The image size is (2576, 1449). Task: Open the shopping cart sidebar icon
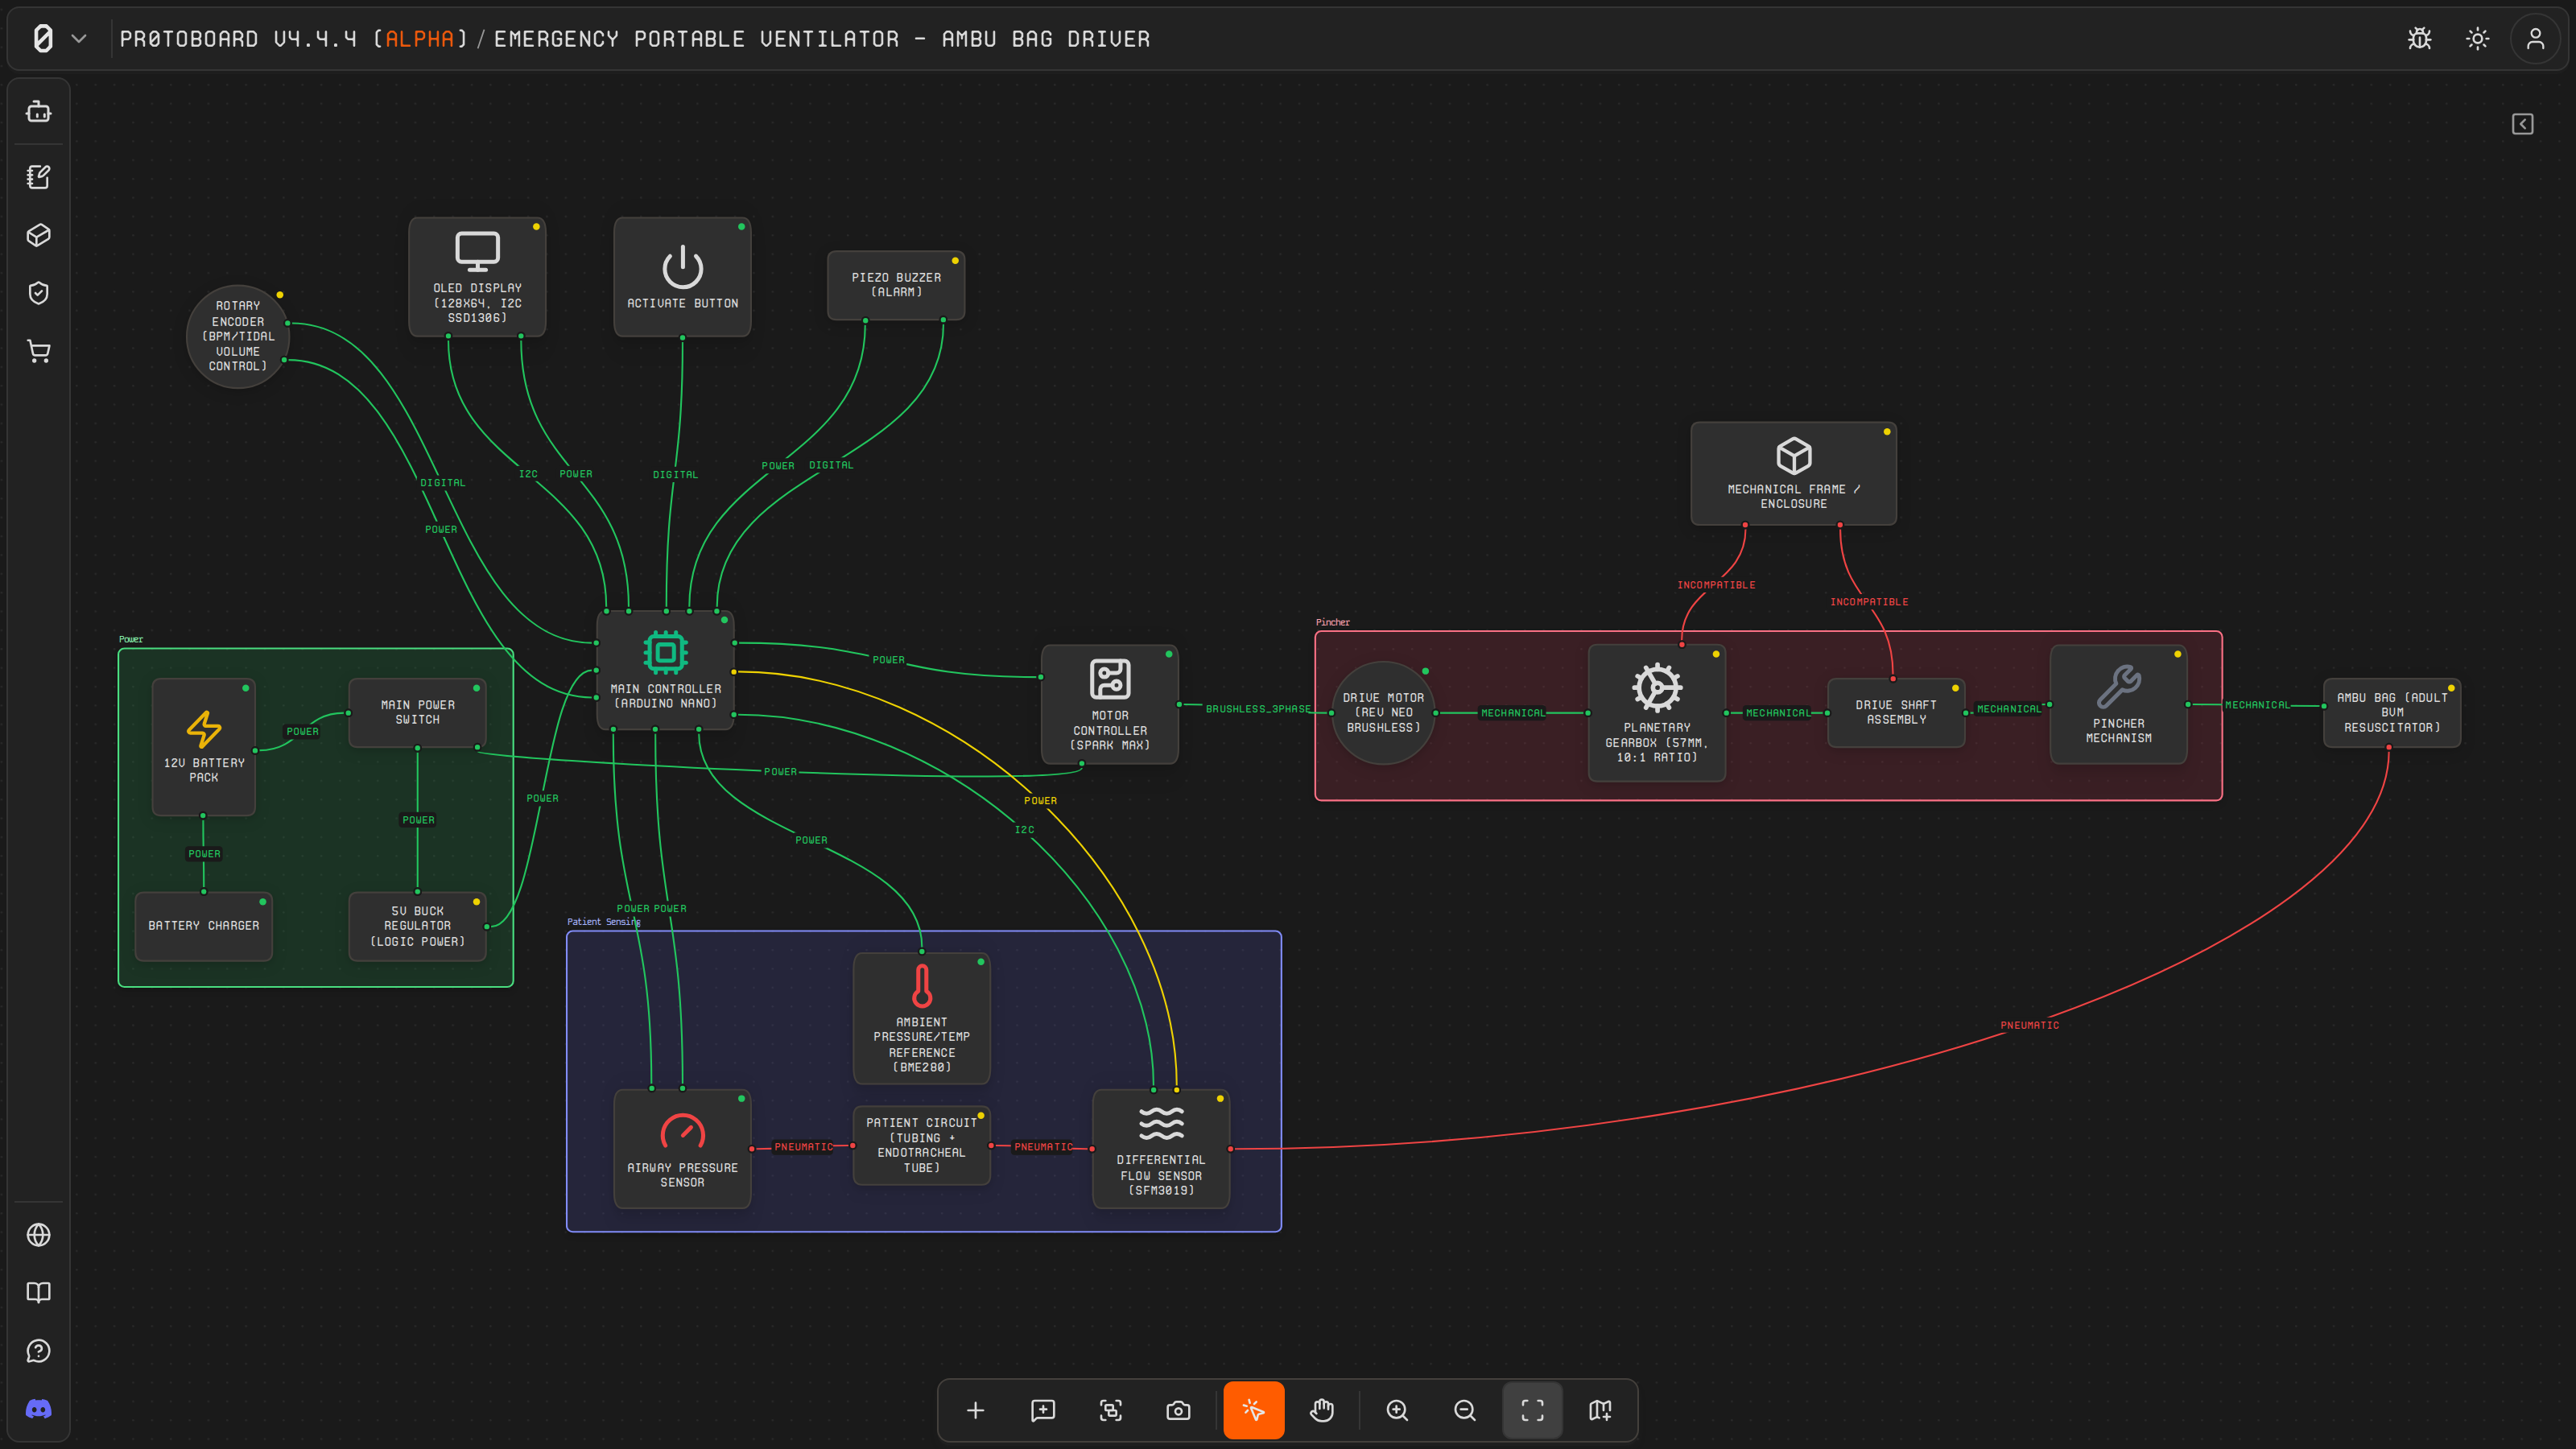coord(39,351)
